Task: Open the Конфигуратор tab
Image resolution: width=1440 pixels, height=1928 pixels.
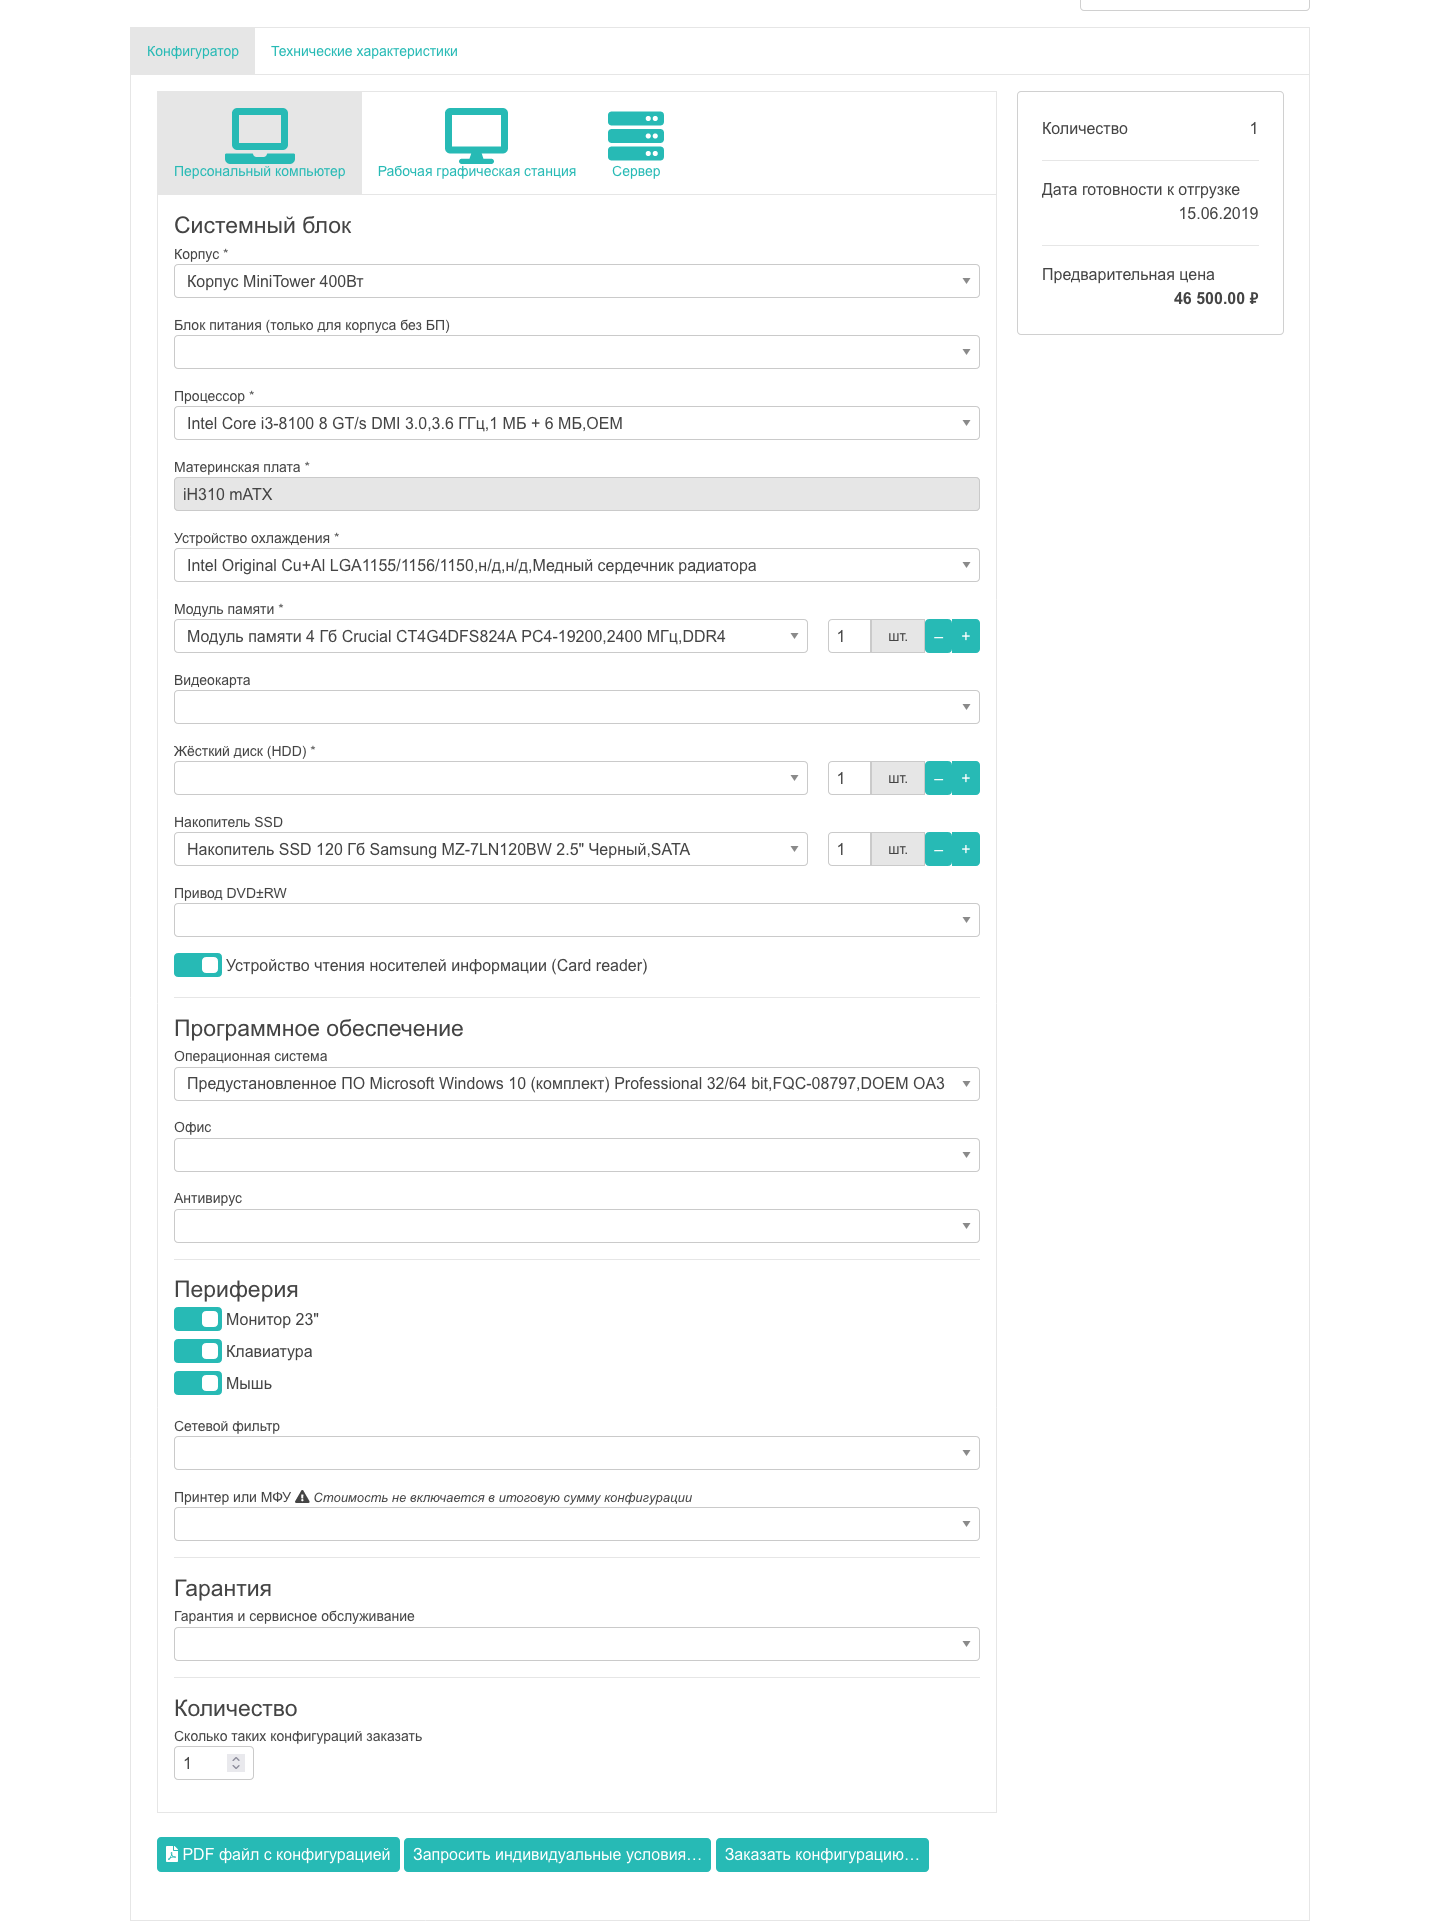Action: [x=193, y=51]
